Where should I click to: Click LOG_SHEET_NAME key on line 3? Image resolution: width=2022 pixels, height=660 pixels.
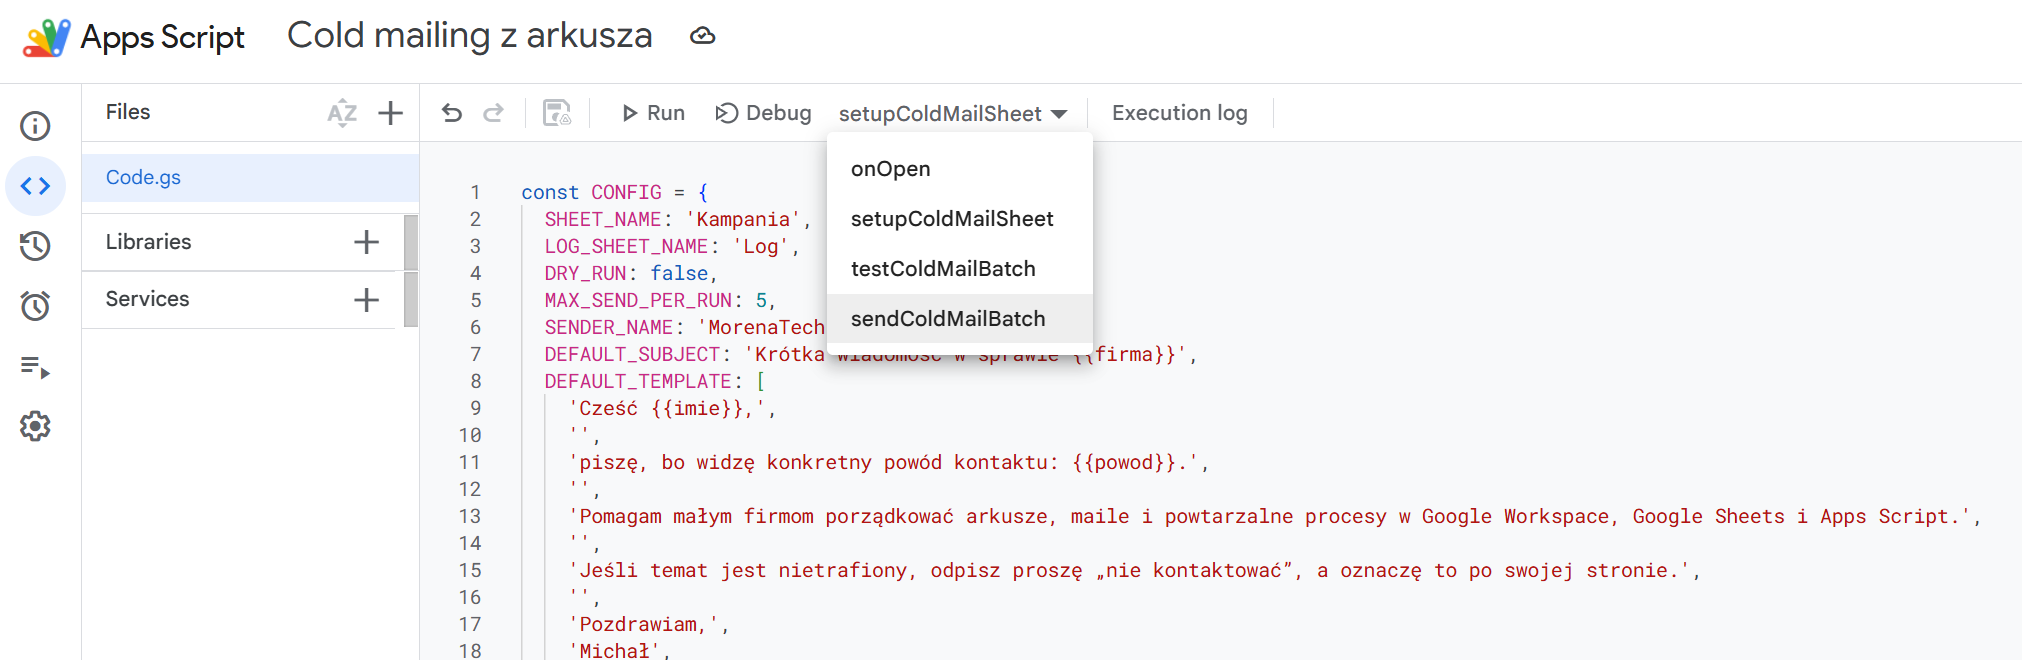tap(626, 246)
